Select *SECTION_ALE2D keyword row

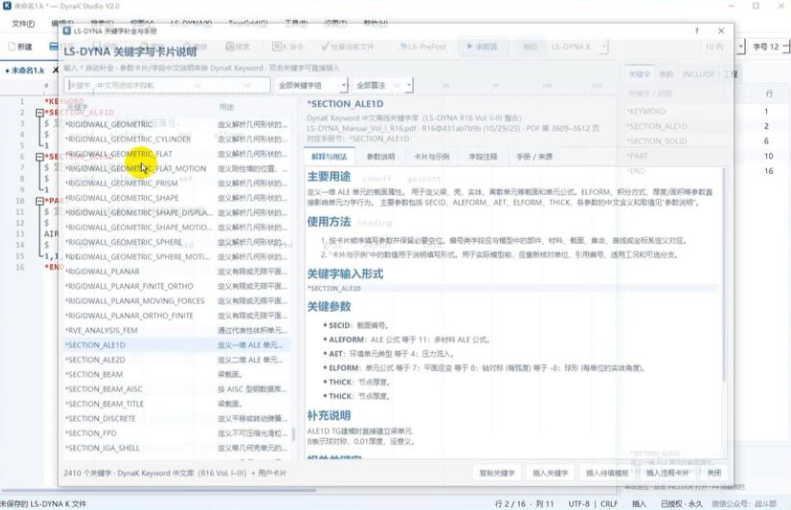pyautogui.click(x=176, y=360)
